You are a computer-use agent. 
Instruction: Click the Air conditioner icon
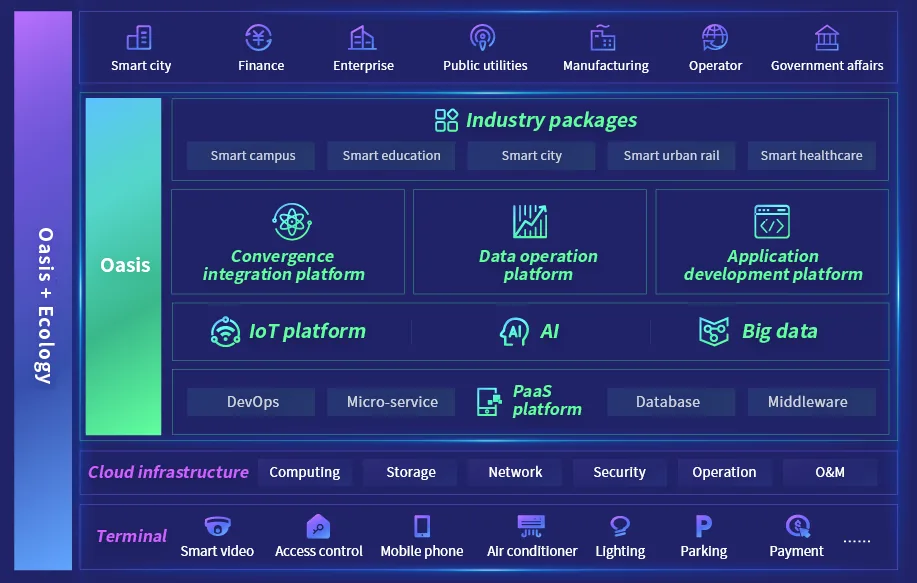tap(531, 526)
